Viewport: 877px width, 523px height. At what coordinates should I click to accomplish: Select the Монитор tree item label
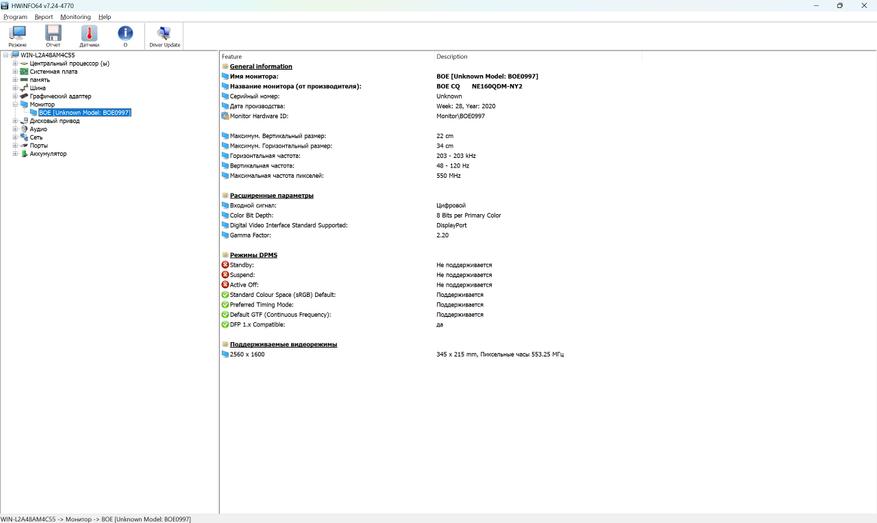tap(43, 105)
